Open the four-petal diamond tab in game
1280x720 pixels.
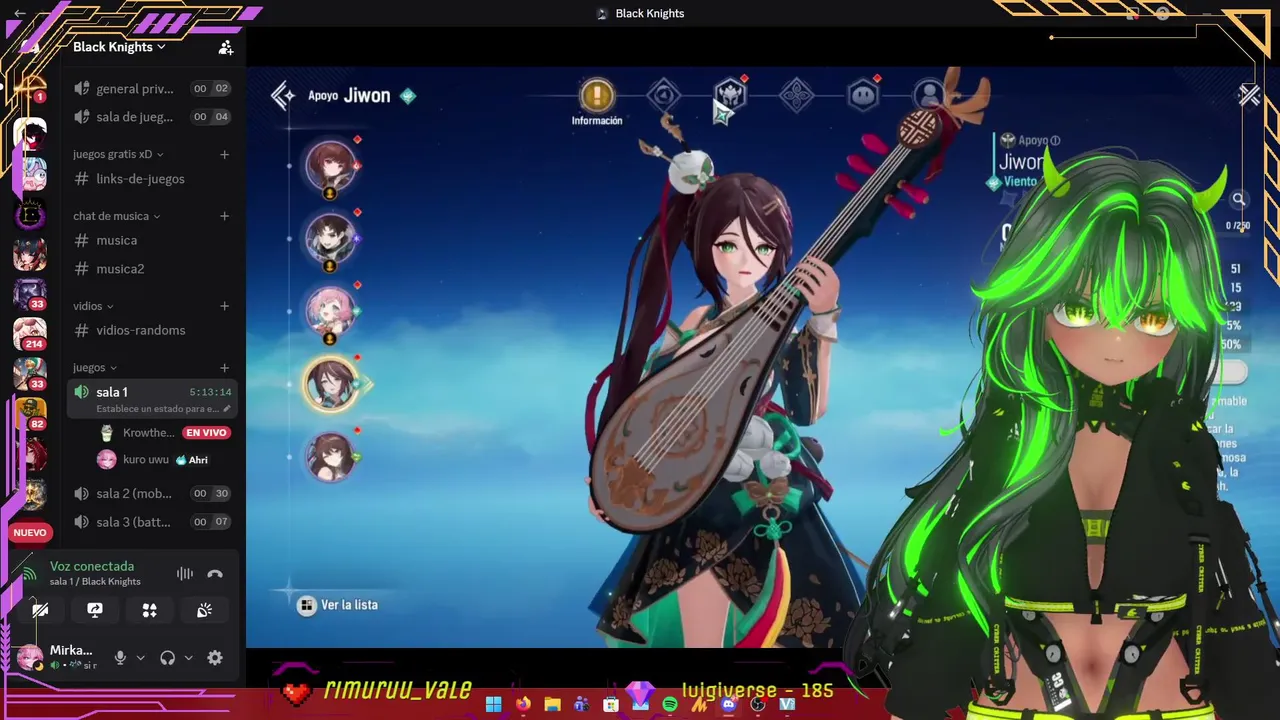(x=796, y=96)
